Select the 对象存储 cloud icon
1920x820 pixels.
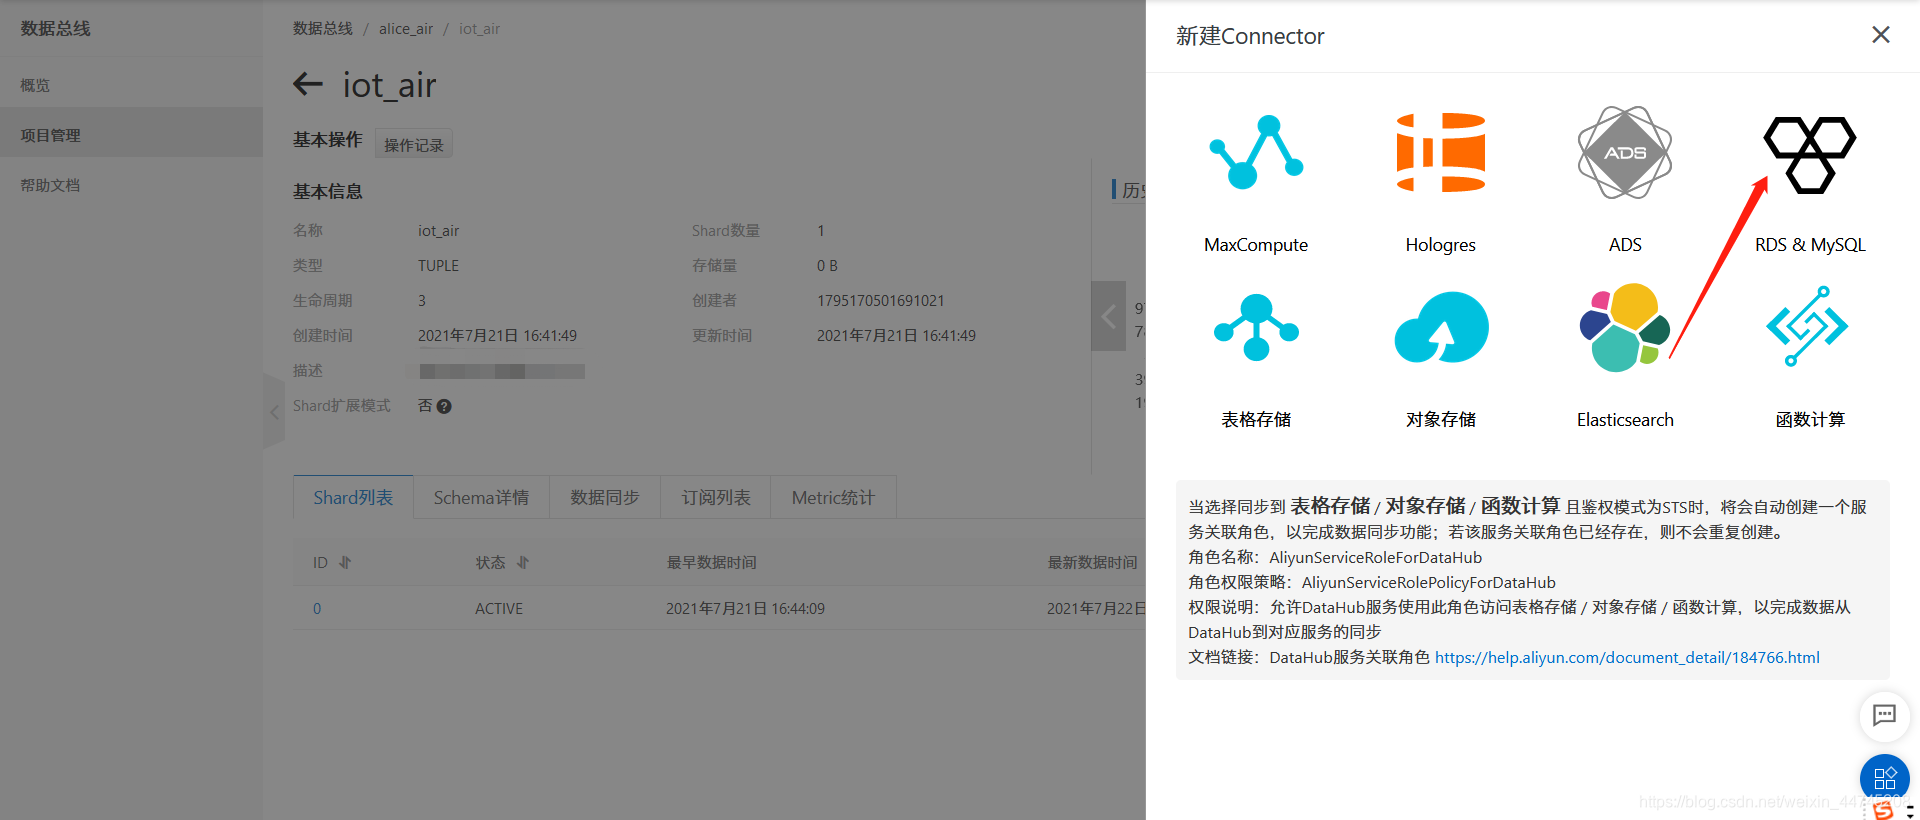coord(1441,327)
